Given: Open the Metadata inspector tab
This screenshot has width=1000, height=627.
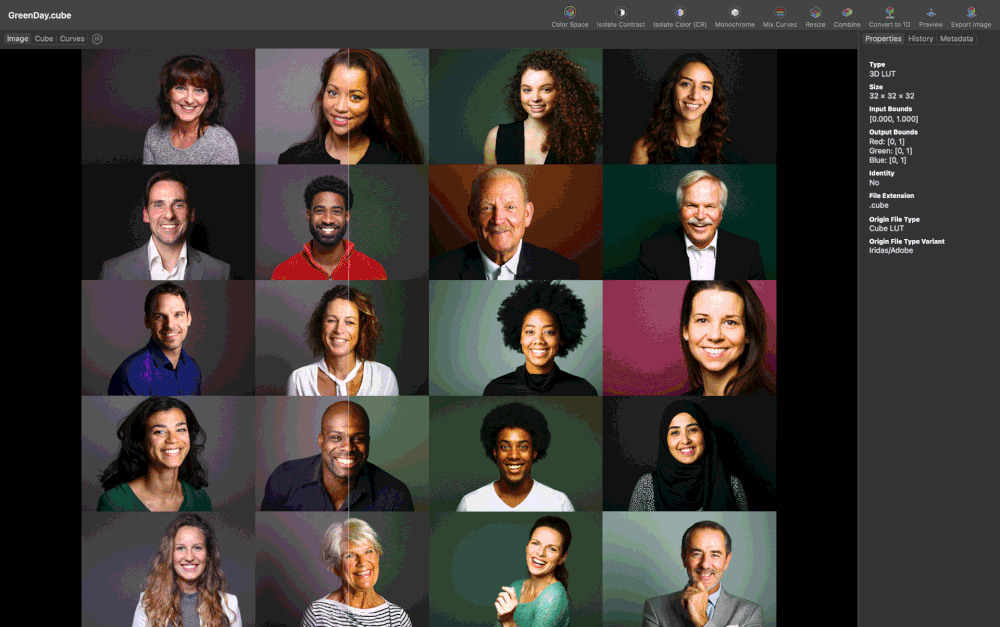Looking at the screenshot, I should coord(956,39).
